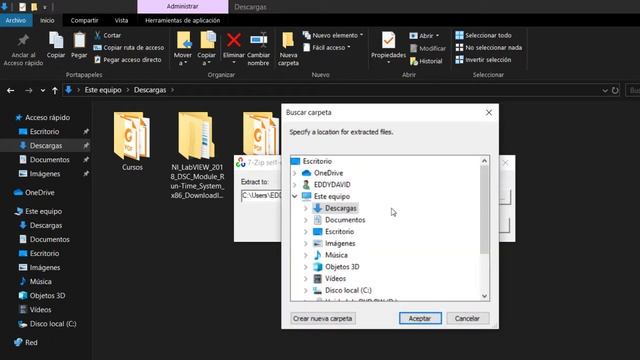Click Seleccionar todo
Screen dimensions: 640x360
pyautogui.click(x=484, y=36)
